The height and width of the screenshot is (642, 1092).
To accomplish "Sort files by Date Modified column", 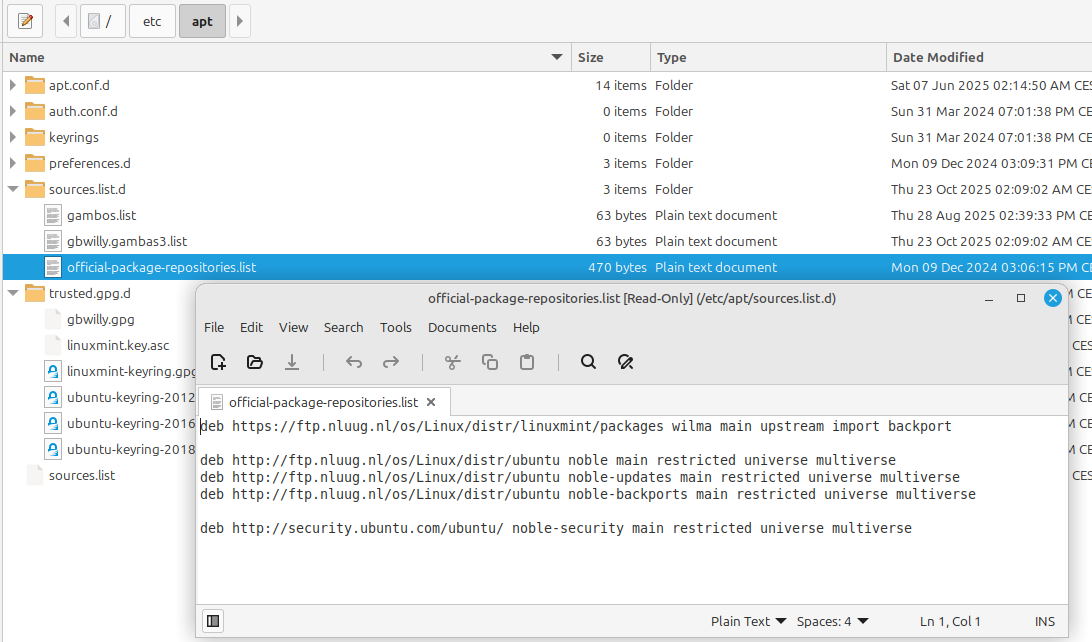I will pyautogui.click(x=938, y=57).
